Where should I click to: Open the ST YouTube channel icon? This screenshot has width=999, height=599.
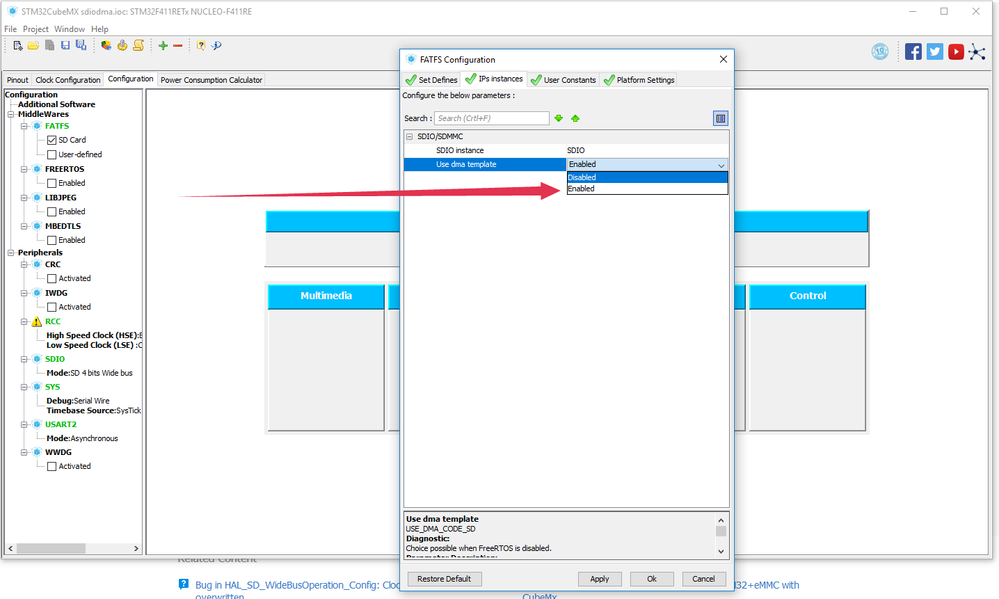point(956,52)
